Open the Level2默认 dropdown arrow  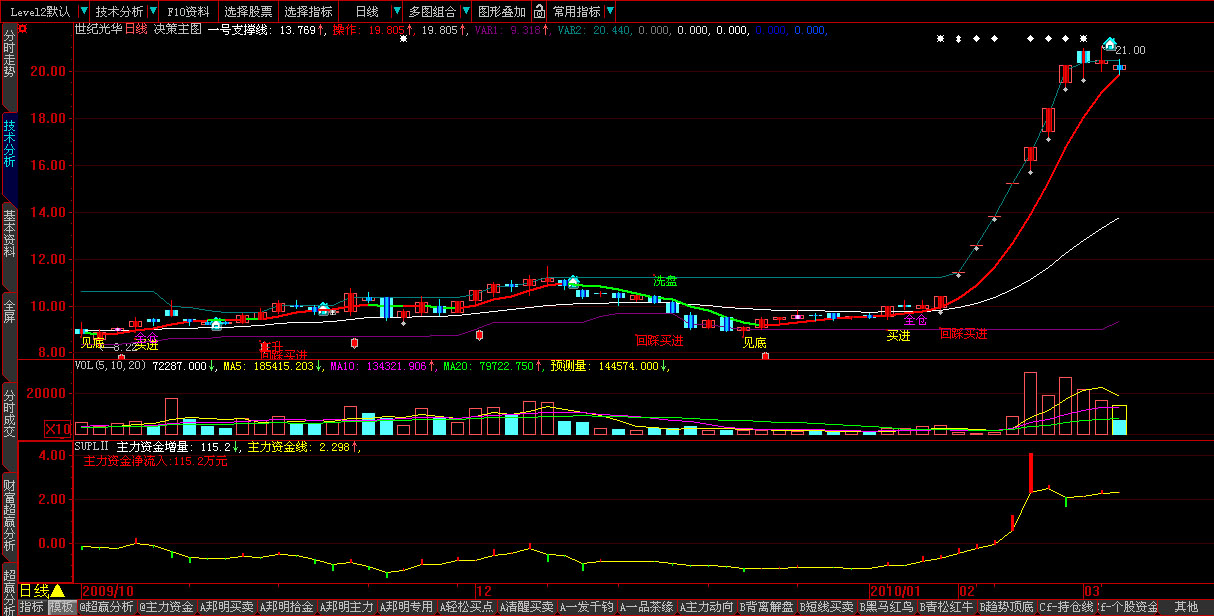tap(83, 12)
